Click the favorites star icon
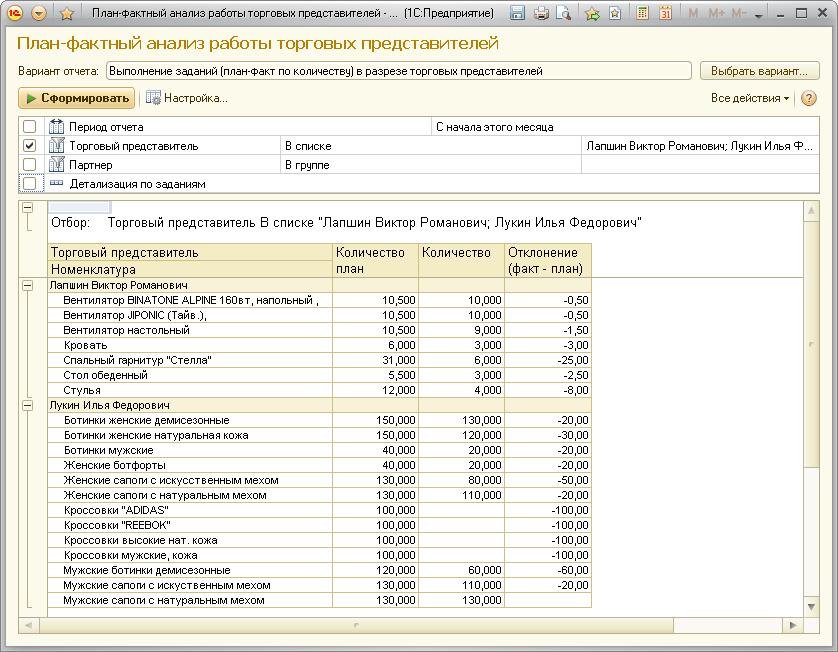This screenshot has height=652, width=838. pyautogui.click(x=66, y=14)
